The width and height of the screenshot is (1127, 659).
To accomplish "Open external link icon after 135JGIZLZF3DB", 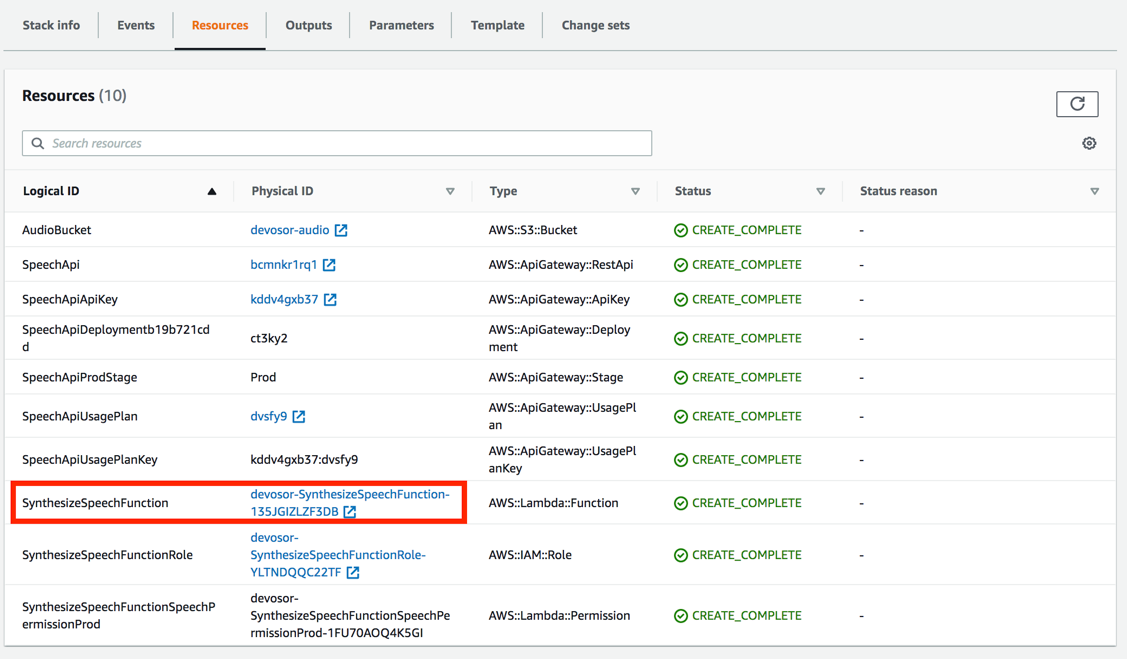I will [x=350, y=512].
